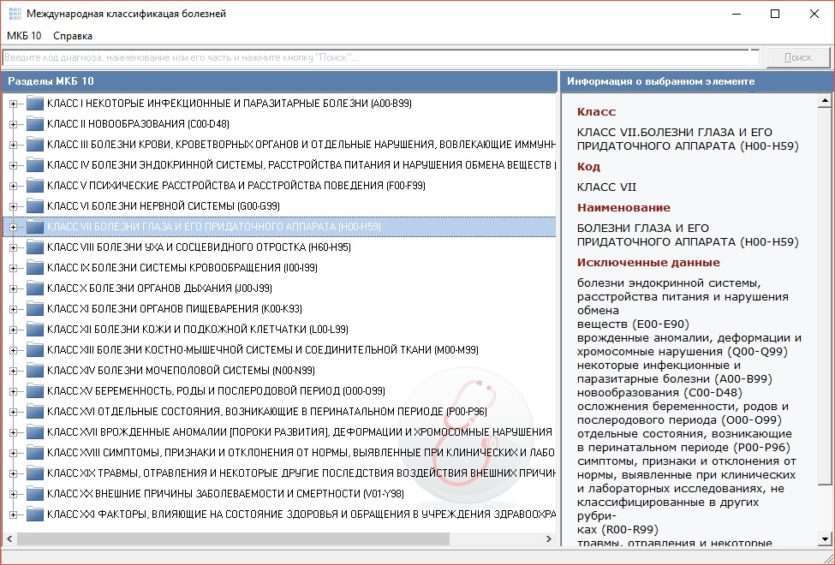Expand КЛАСС I infectious diseases node
This screenshot has height=565, width=835.
pos(13,104)
